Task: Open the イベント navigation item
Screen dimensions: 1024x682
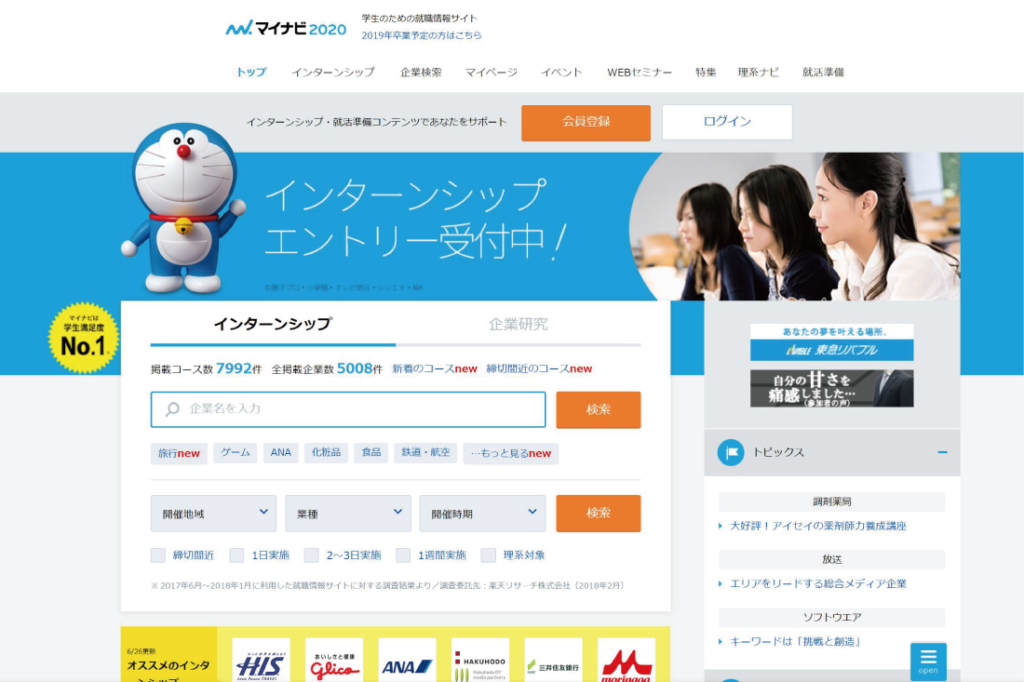Action: click(562, 72)
